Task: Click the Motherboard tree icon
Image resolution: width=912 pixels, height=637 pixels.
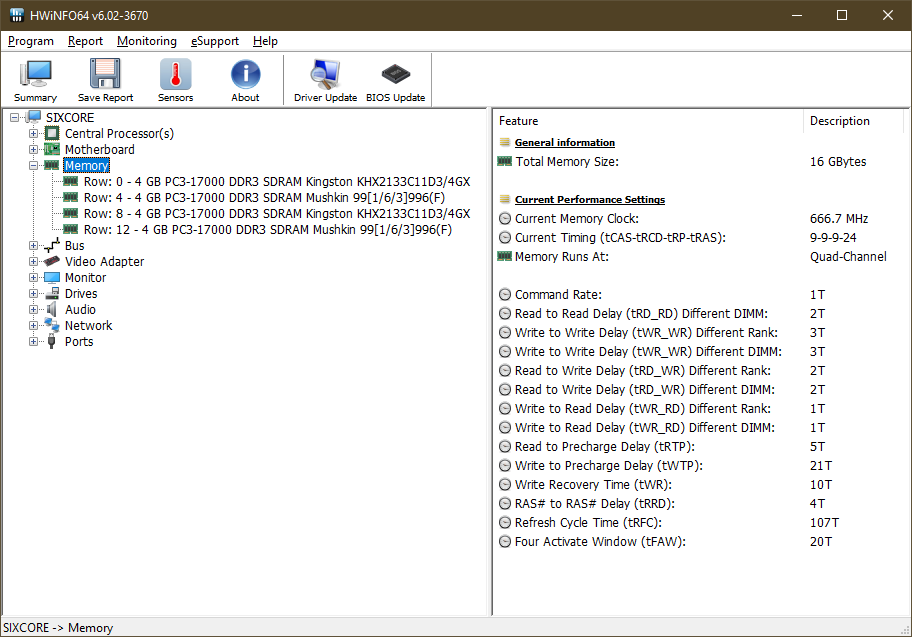Action: coord(52,150)
